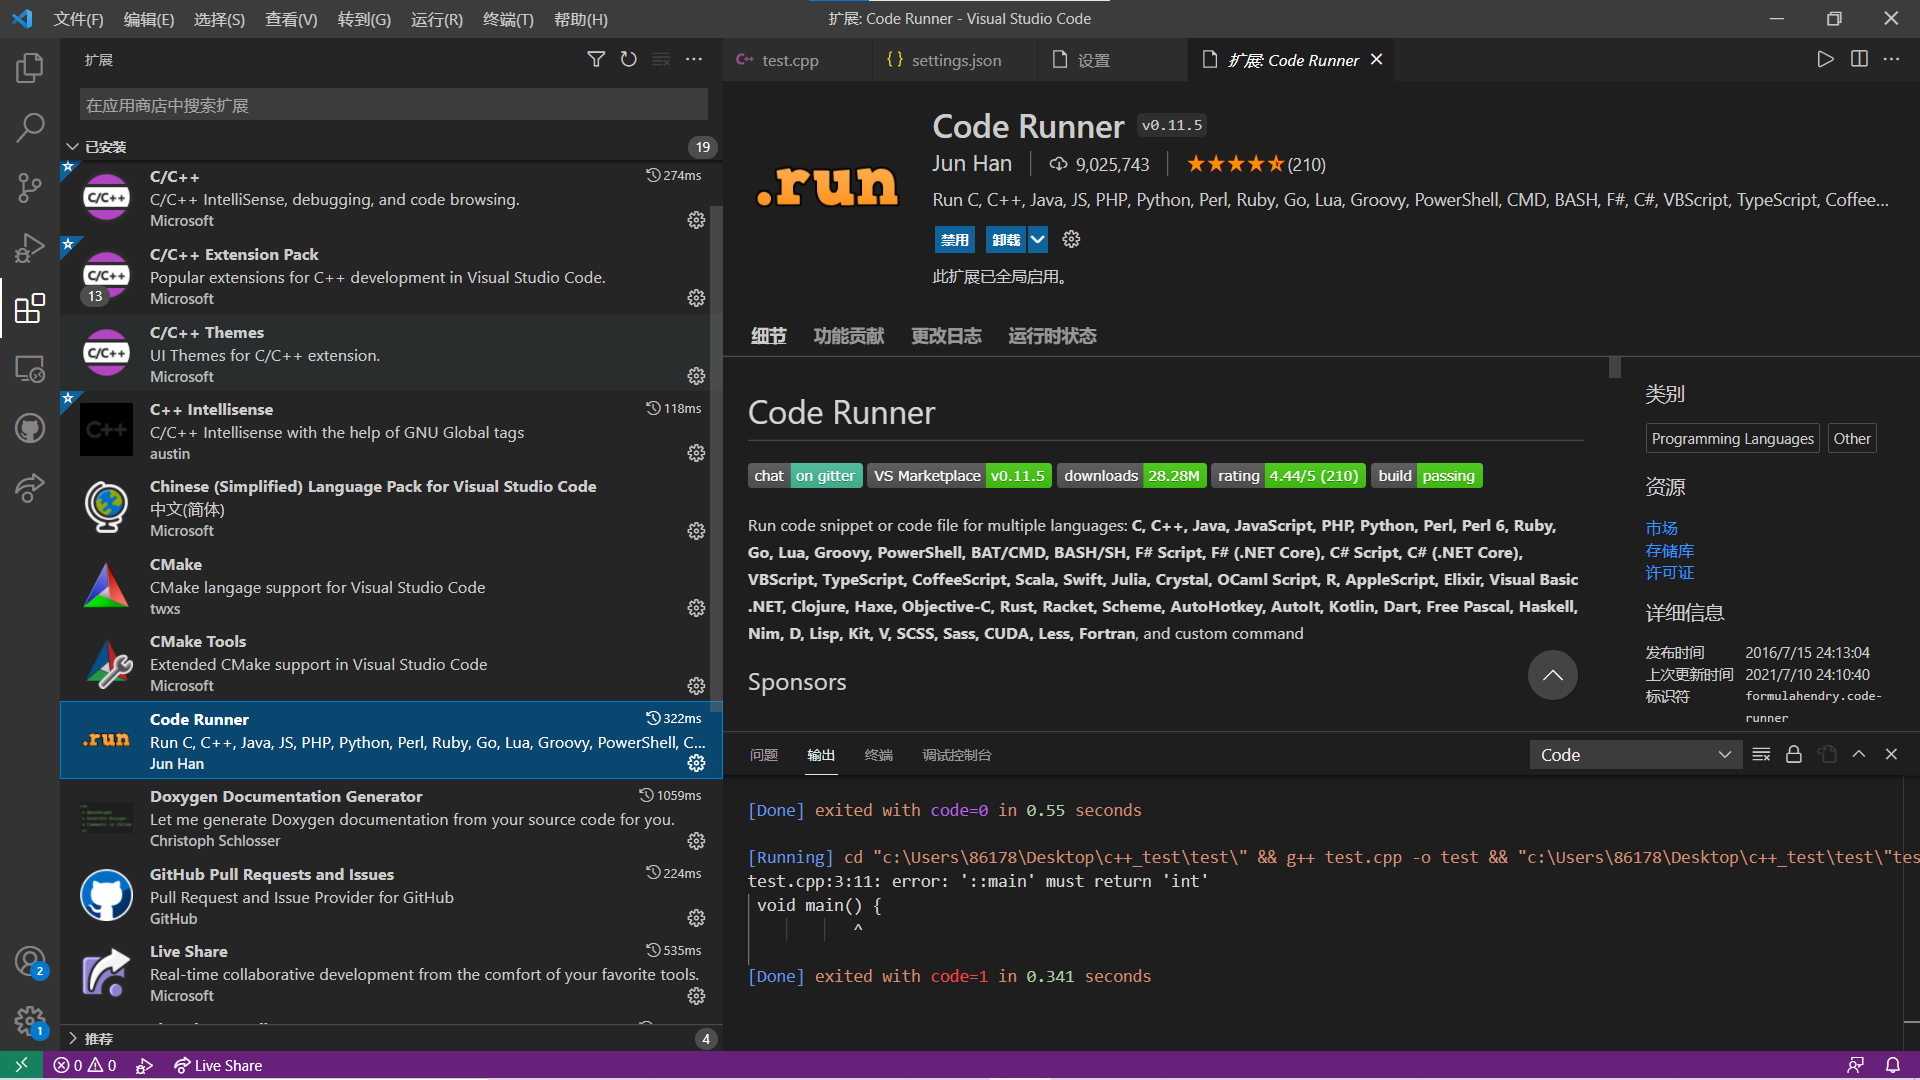Screen dimensions: 1920x1080
Task: Run code with the play icon
Action: click(x=1826, y=60)
